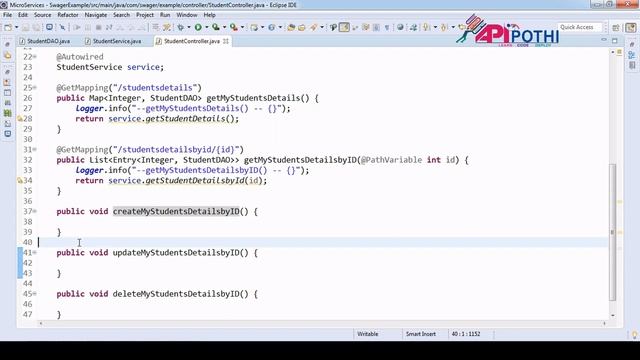Screen dimensions: 640x360
Task: Click the createMyStudentsDetailsbyID method name
Action: [x=176, y=211]
